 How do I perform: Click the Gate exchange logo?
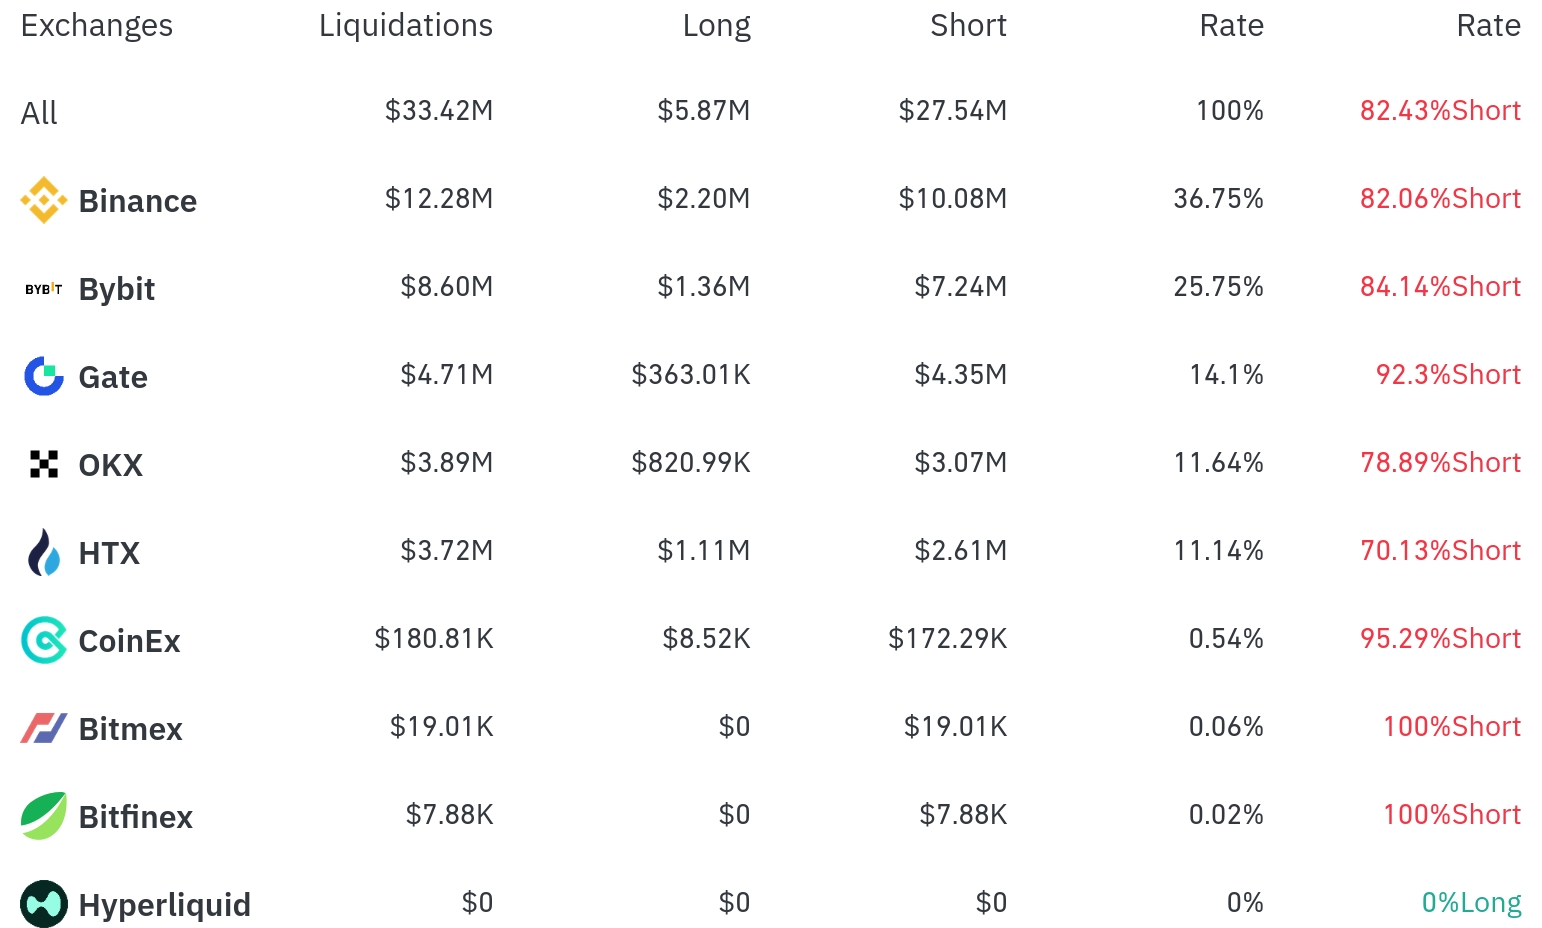44,376
